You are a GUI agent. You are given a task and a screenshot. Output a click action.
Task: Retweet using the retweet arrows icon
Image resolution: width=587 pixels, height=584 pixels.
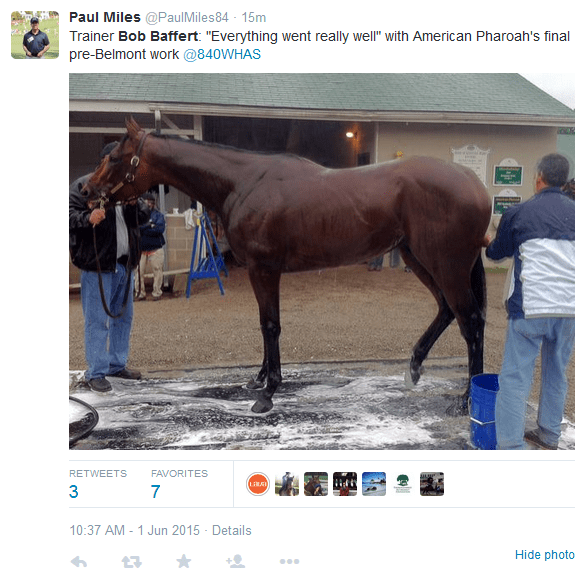pos(131,561)
